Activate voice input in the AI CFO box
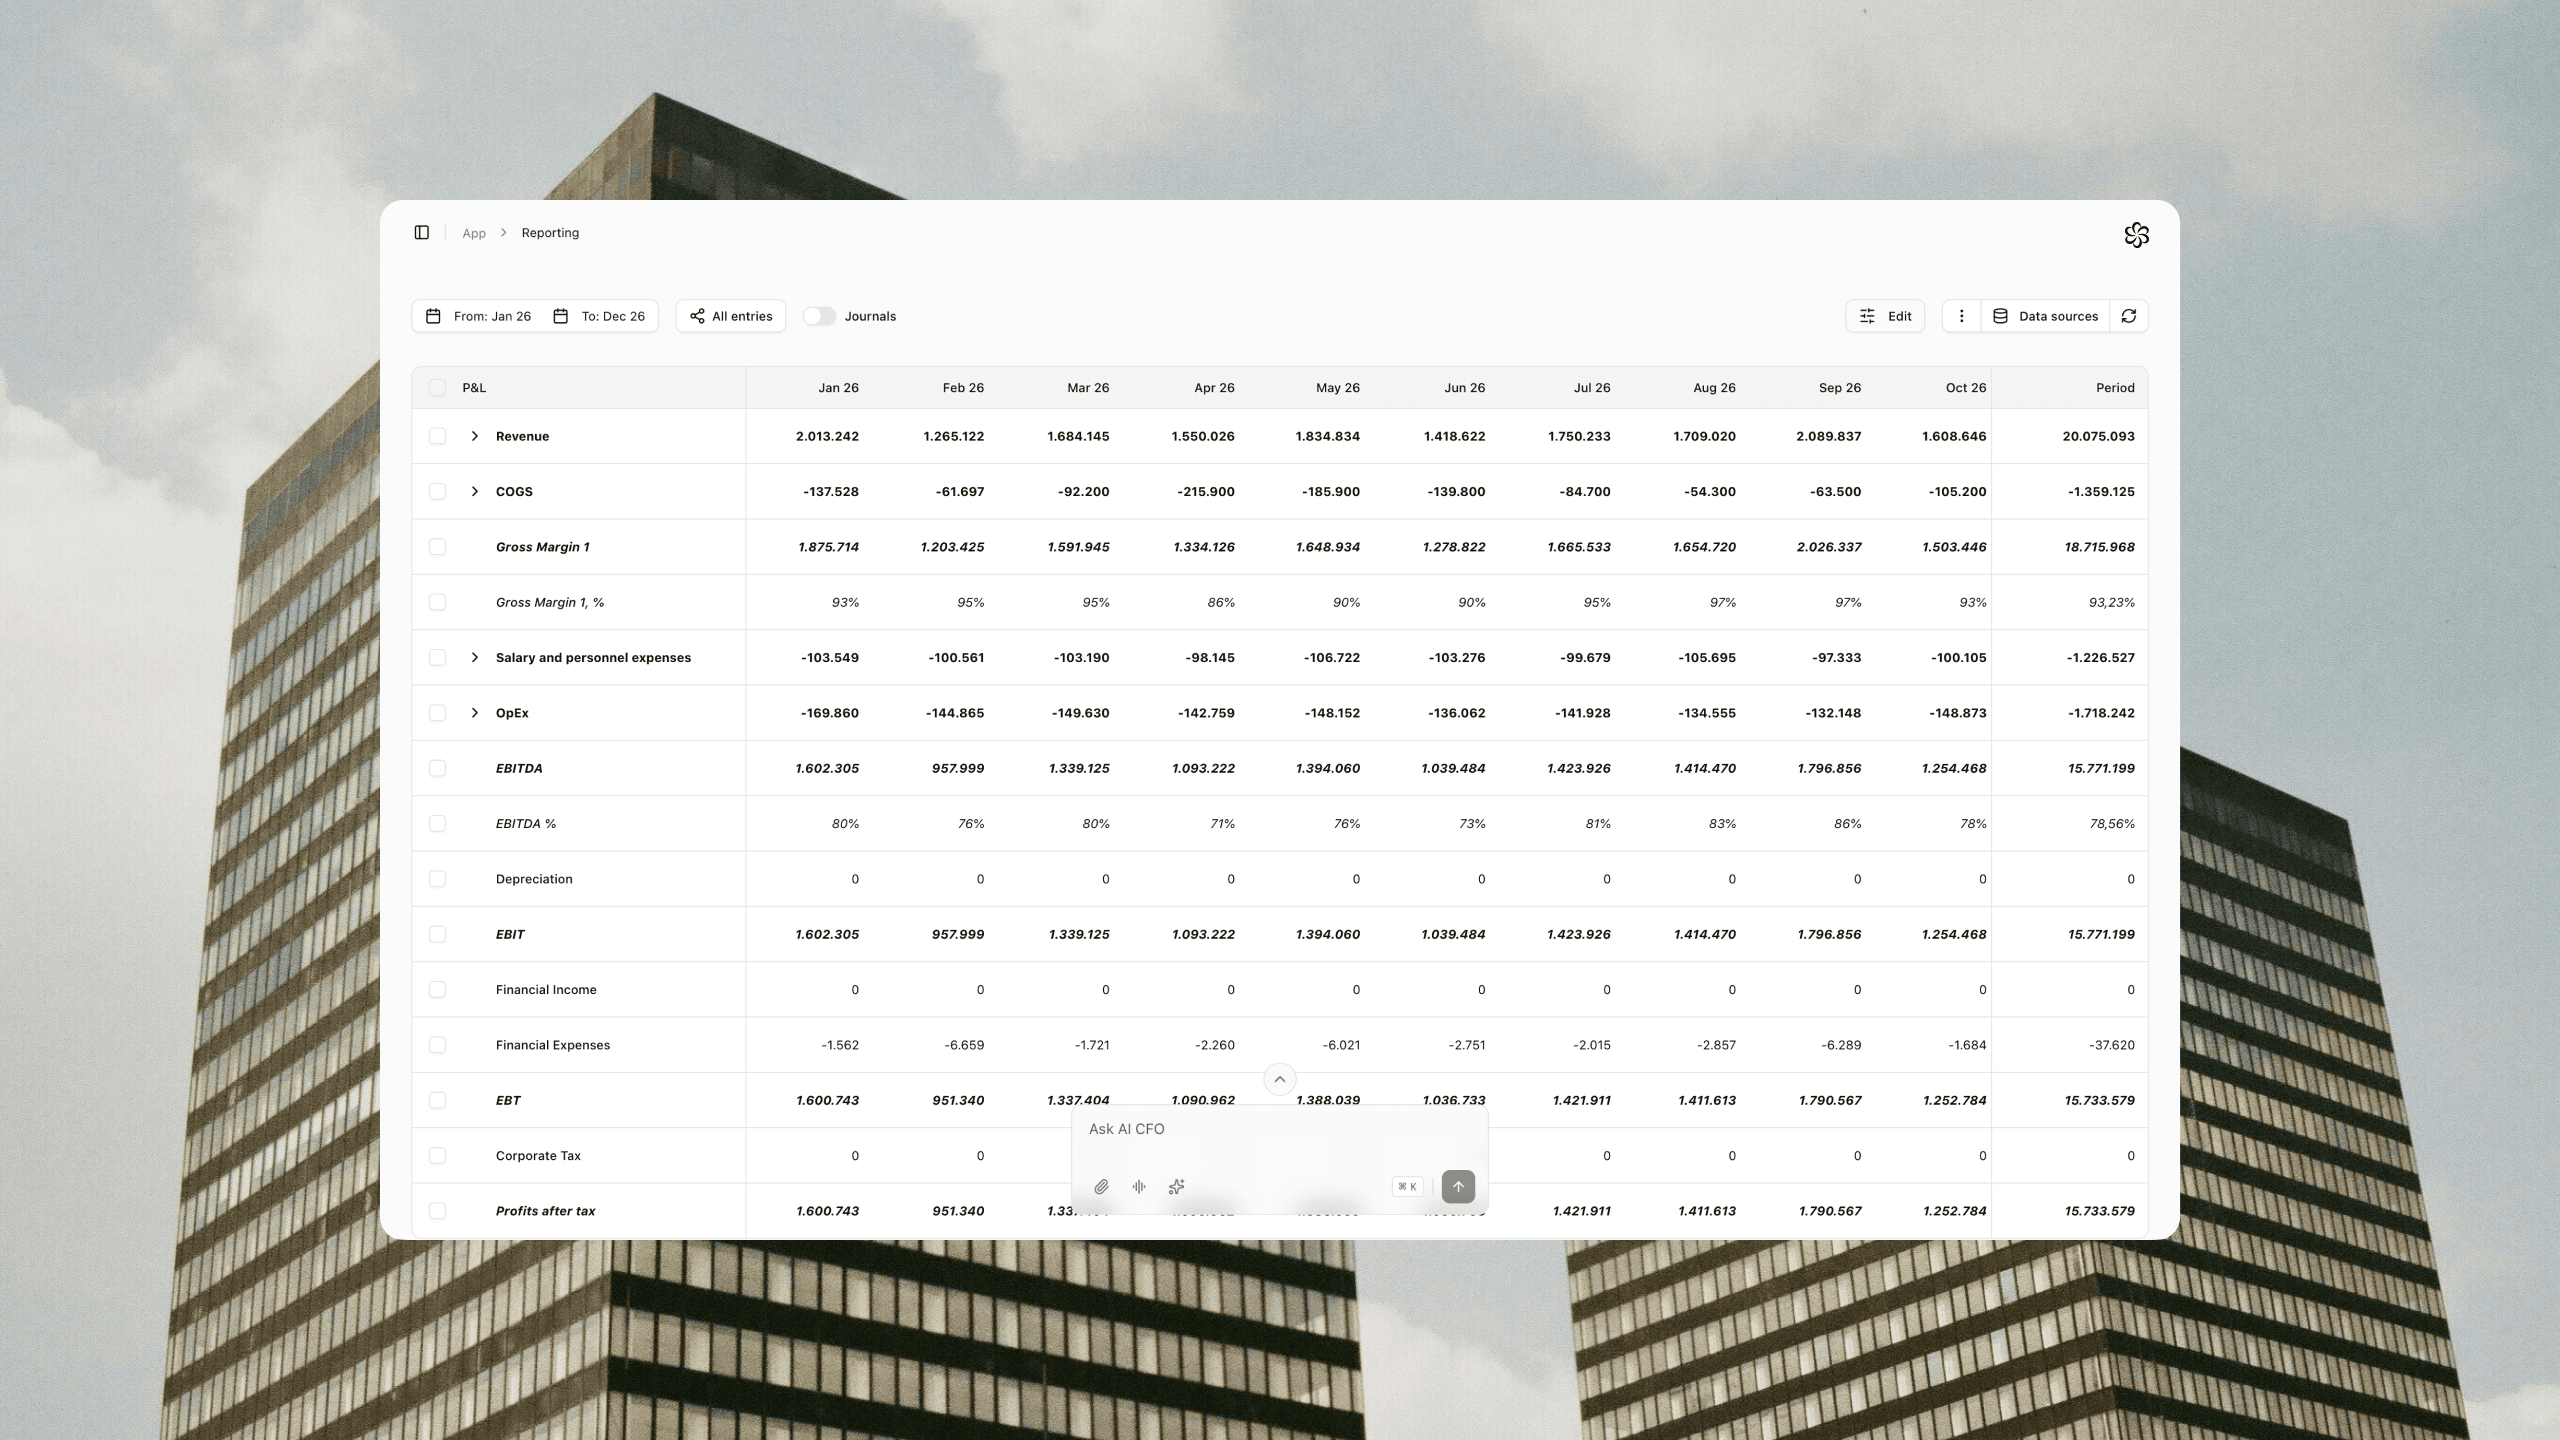This screenshot has height=1440, width=2560. (1139, 1186)
